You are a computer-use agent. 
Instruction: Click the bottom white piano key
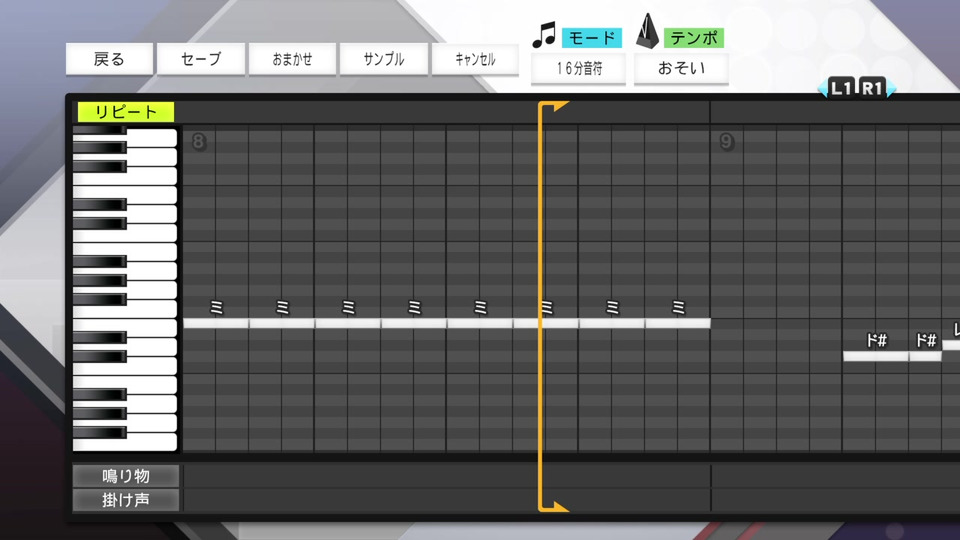[125, 442]
